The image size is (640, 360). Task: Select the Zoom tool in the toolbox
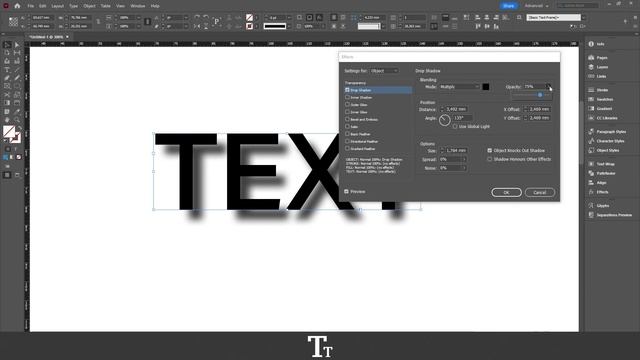coord(17,120)
